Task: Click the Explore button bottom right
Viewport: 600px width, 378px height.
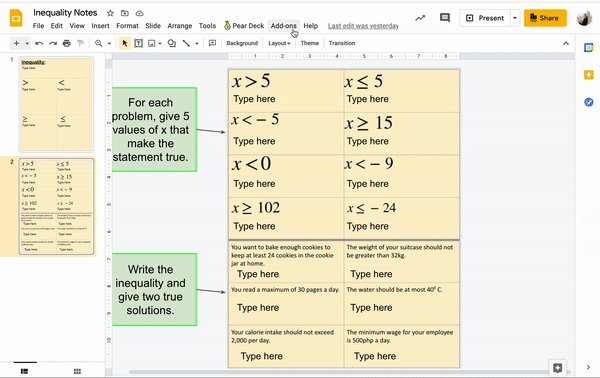Action: pyautogui.click(x=558, y=368)
